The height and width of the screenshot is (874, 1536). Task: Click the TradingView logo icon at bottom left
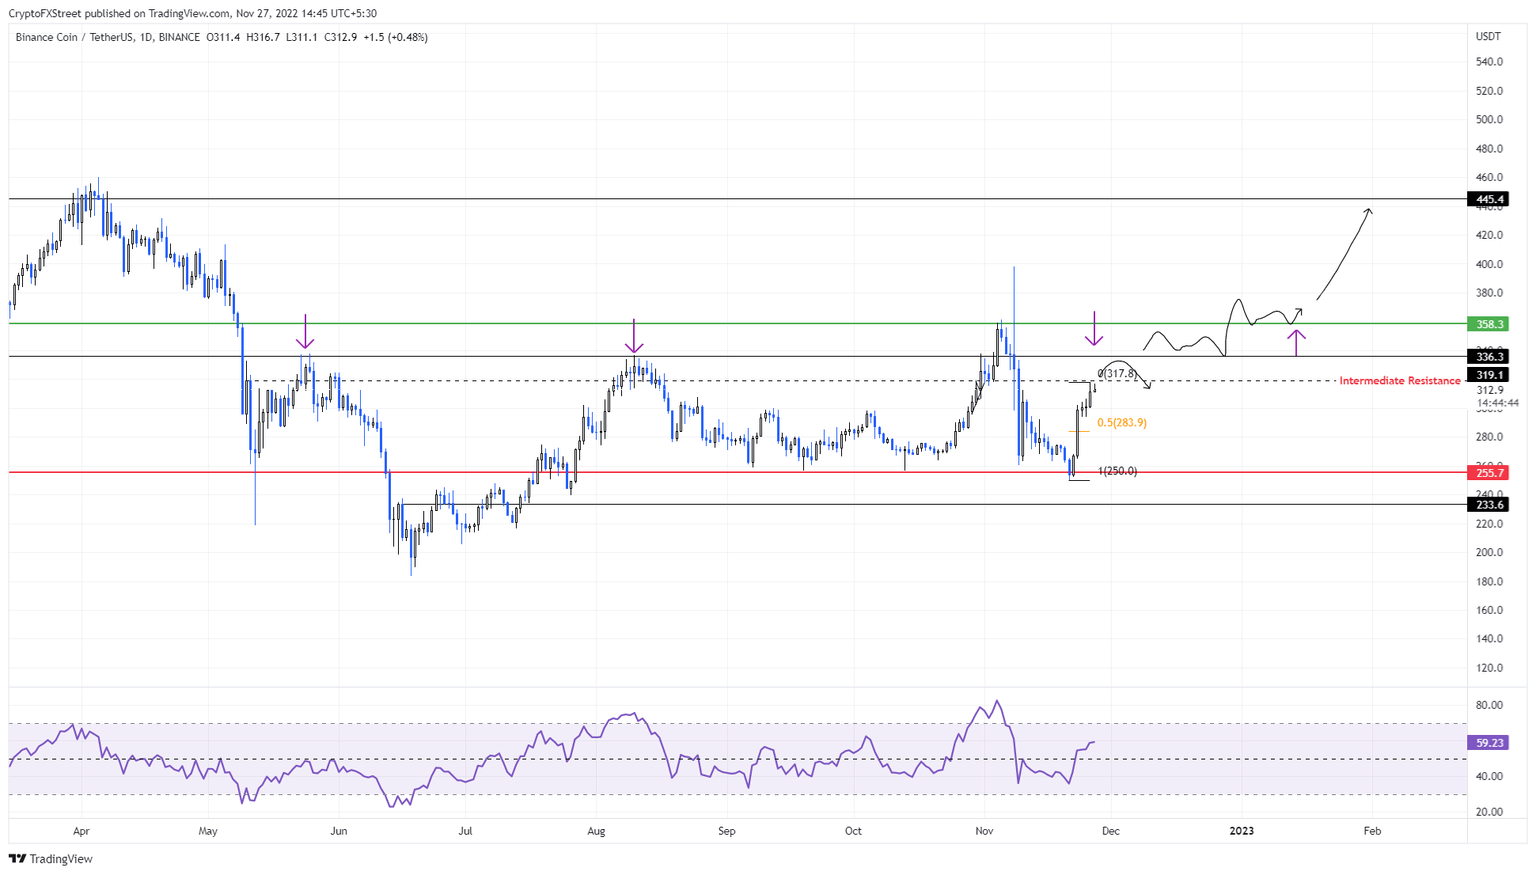click(17, 858)
